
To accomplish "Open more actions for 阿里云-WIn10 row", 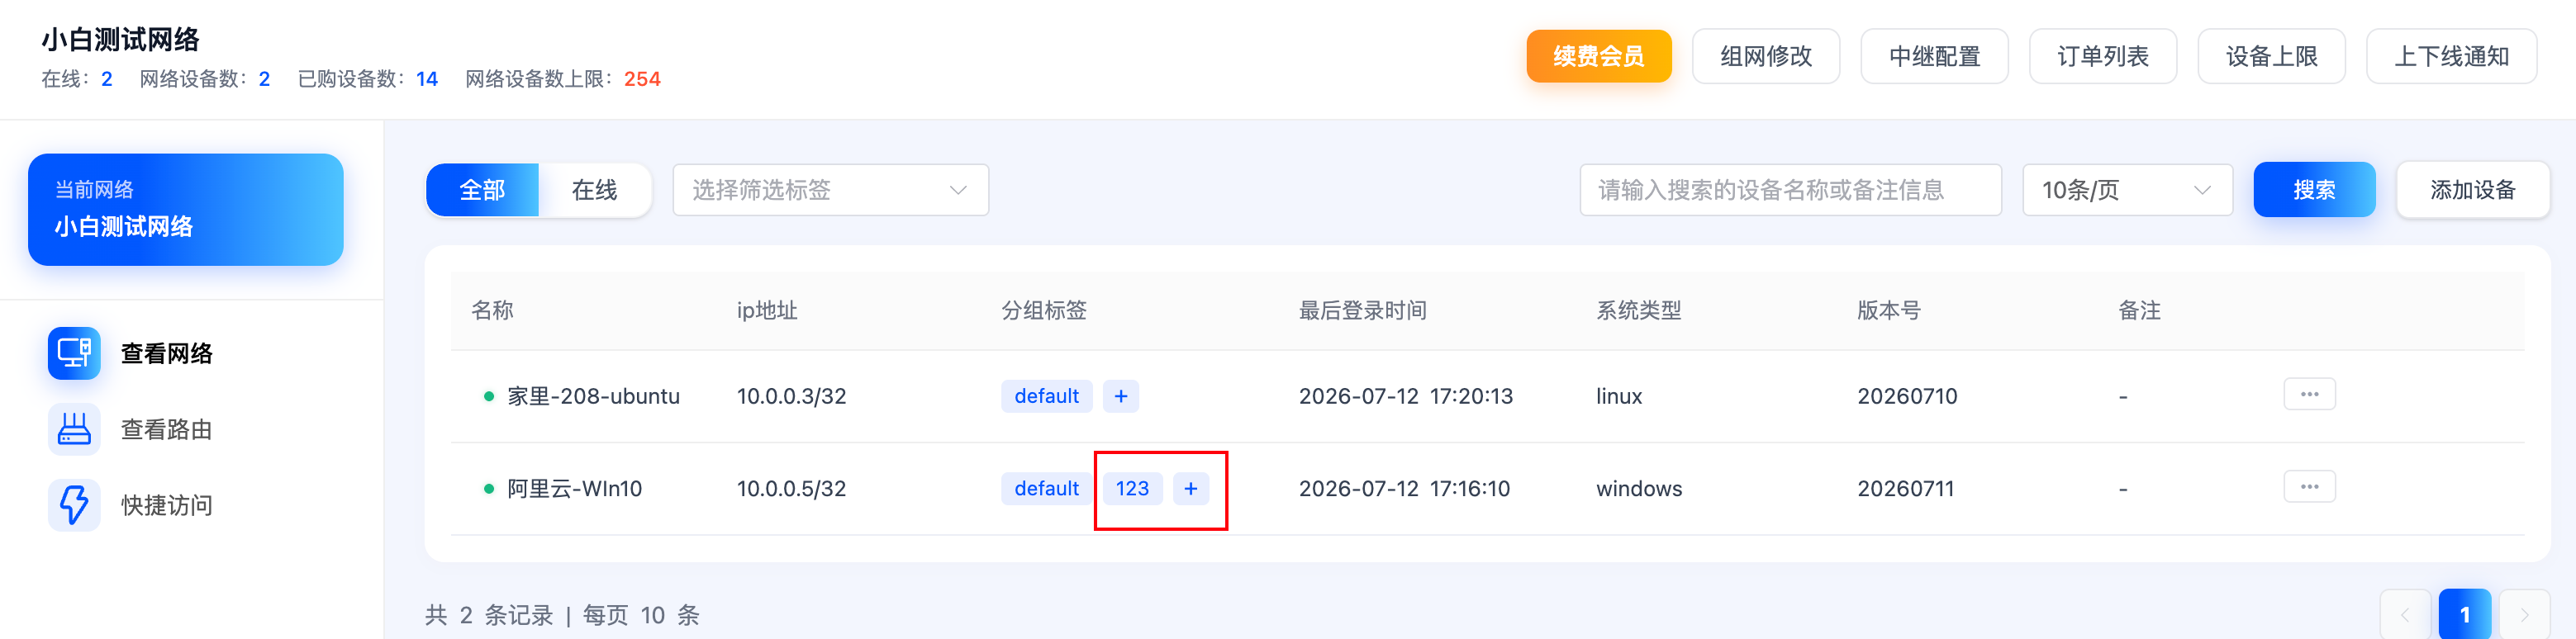I will [2309, 487].
